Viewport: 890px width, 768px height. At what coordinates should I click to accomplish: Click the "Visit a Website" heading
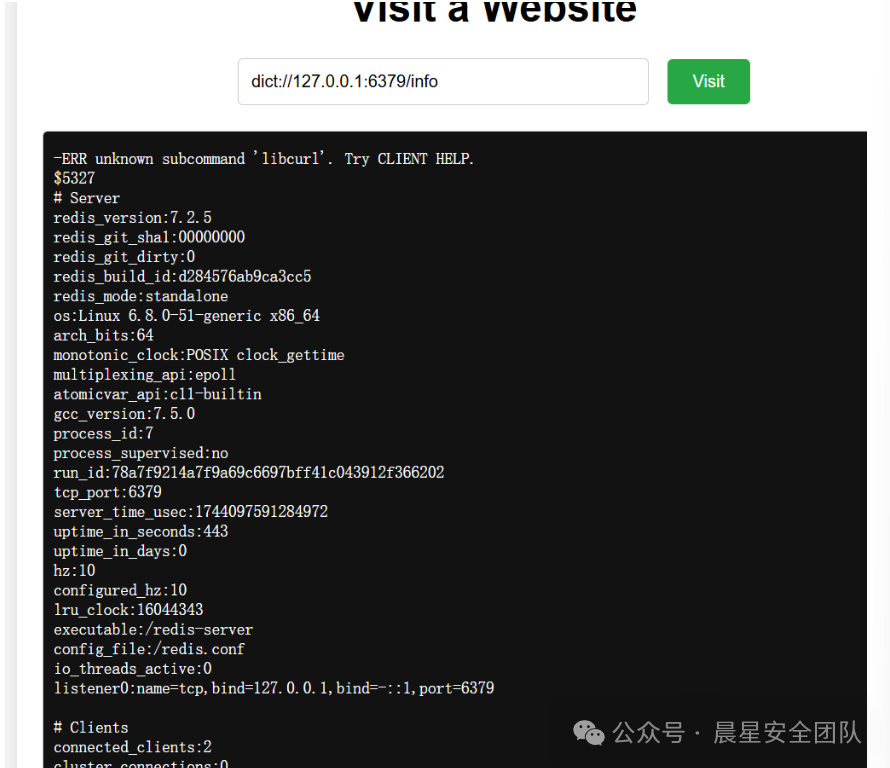[x=494, y=12]
